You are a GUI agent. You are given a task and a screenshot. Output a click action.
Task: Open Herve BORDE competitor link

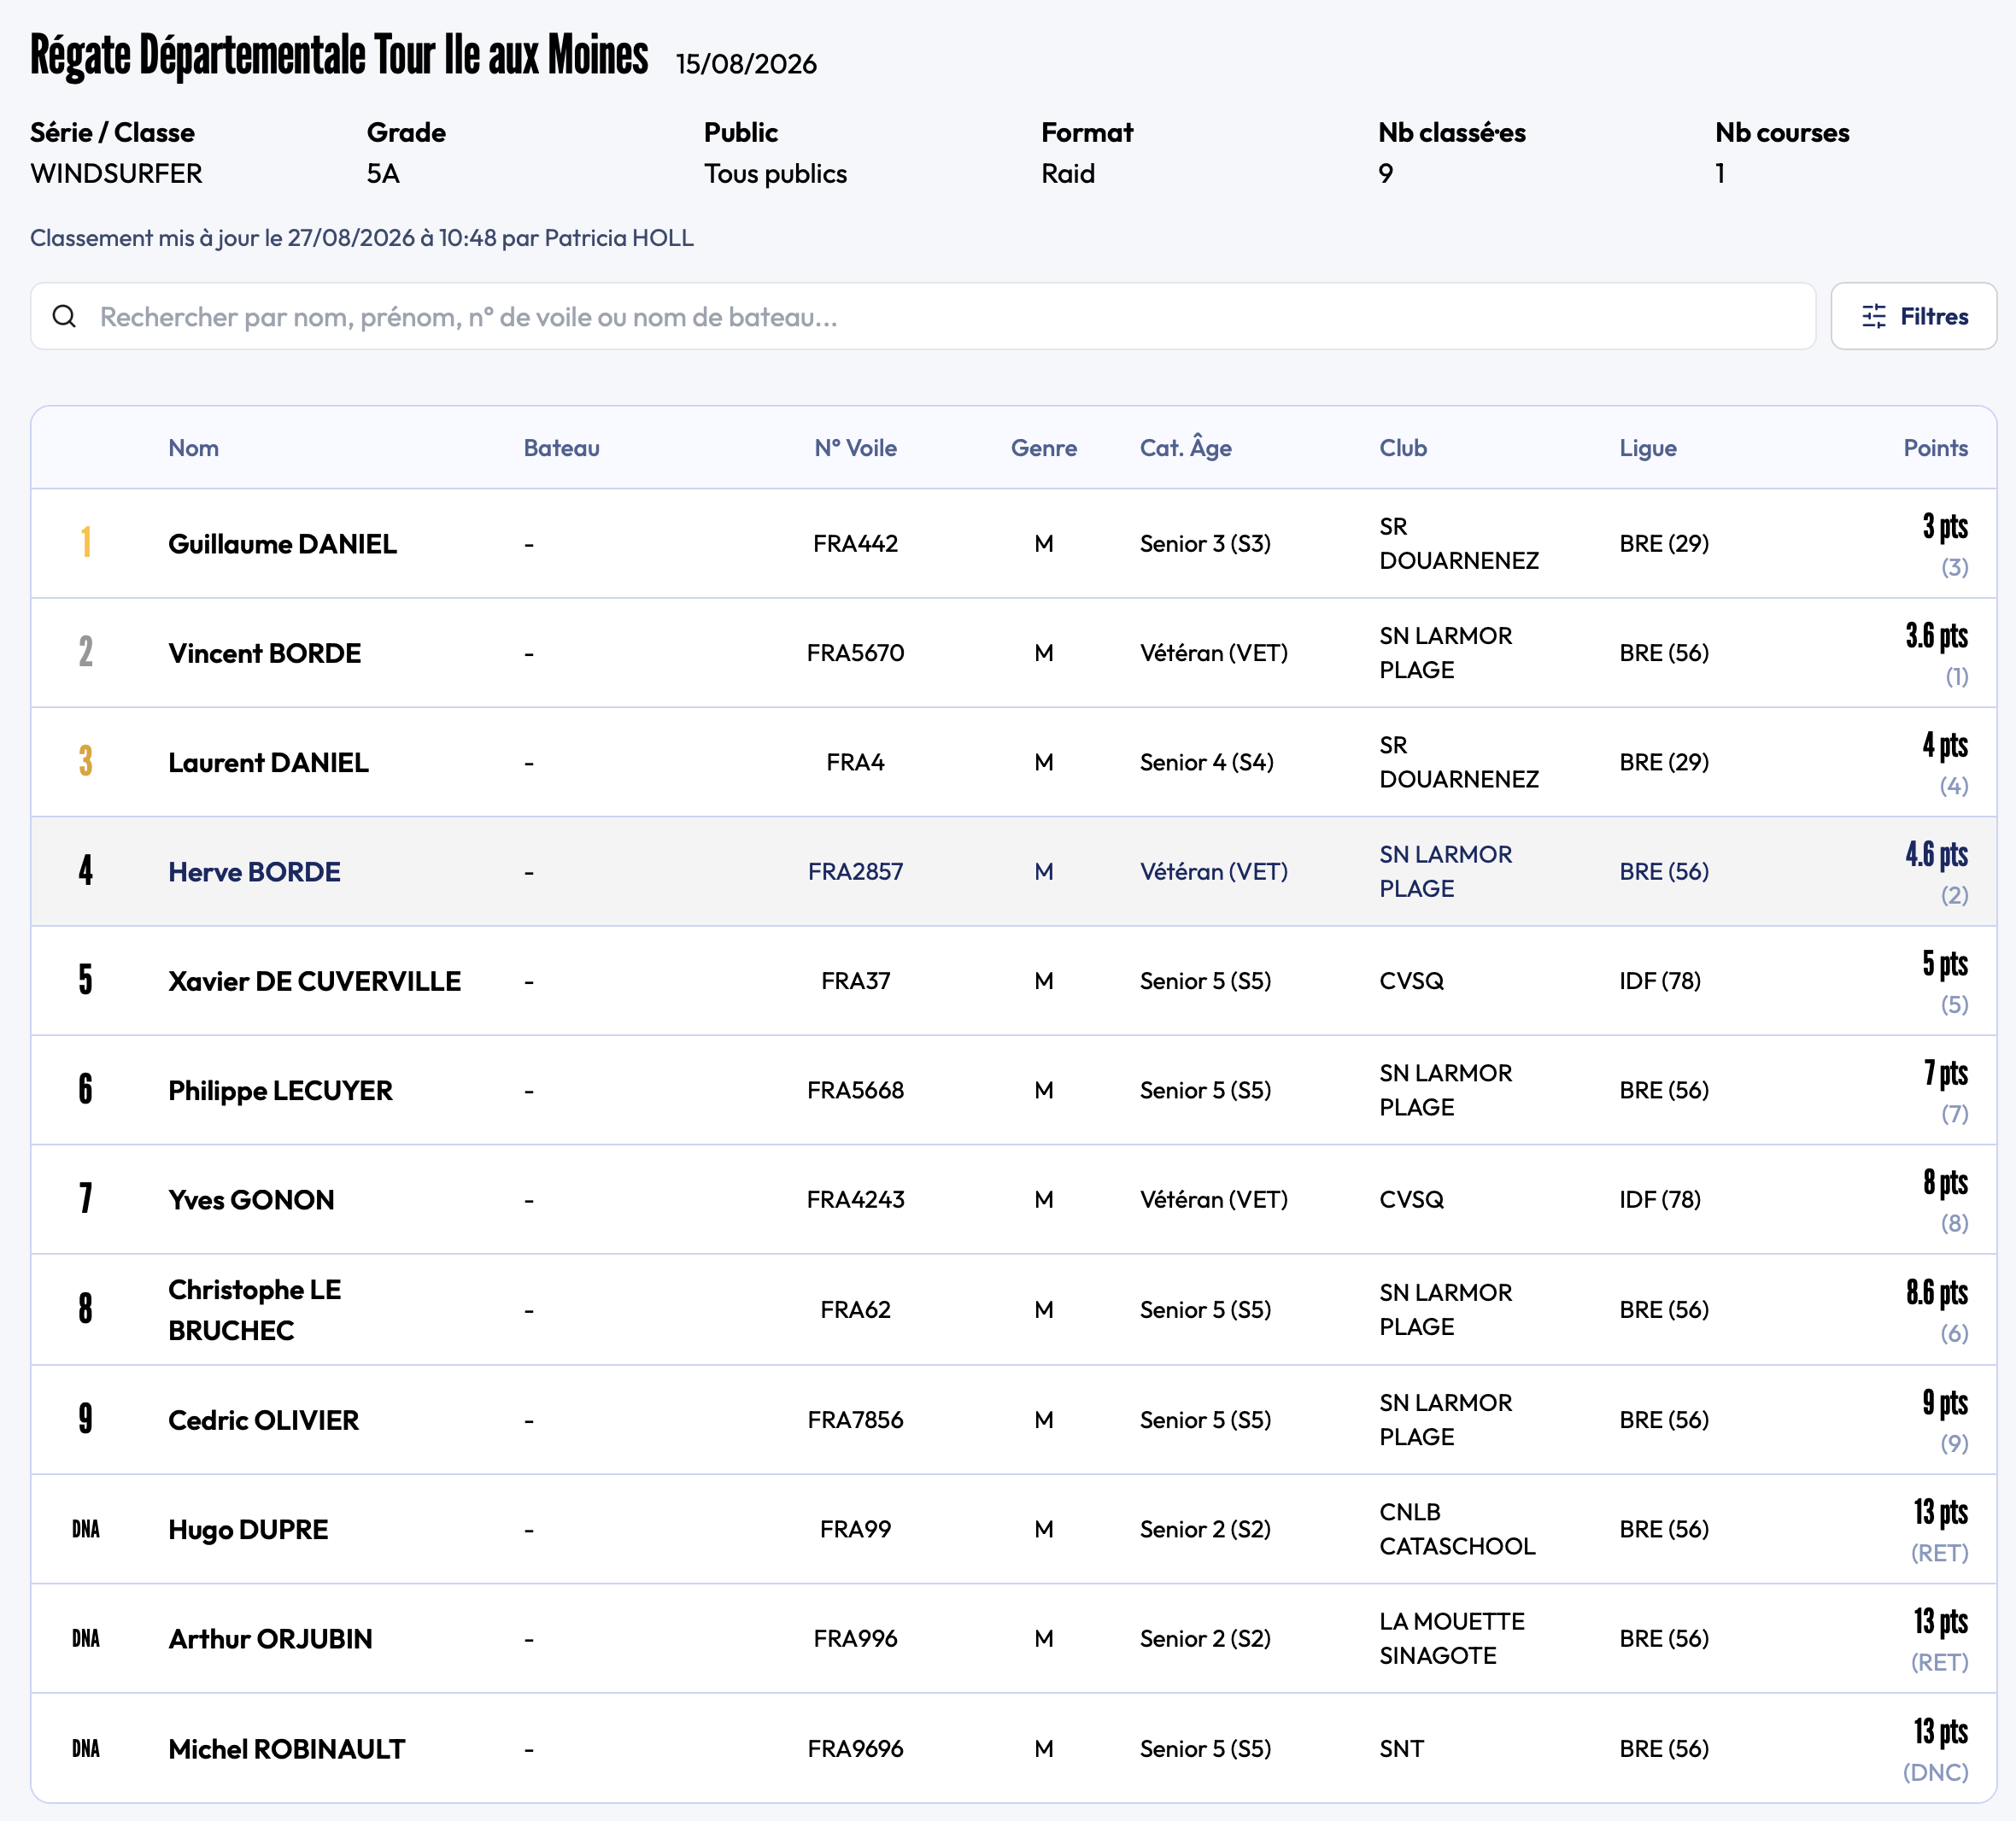pos(254,871)
